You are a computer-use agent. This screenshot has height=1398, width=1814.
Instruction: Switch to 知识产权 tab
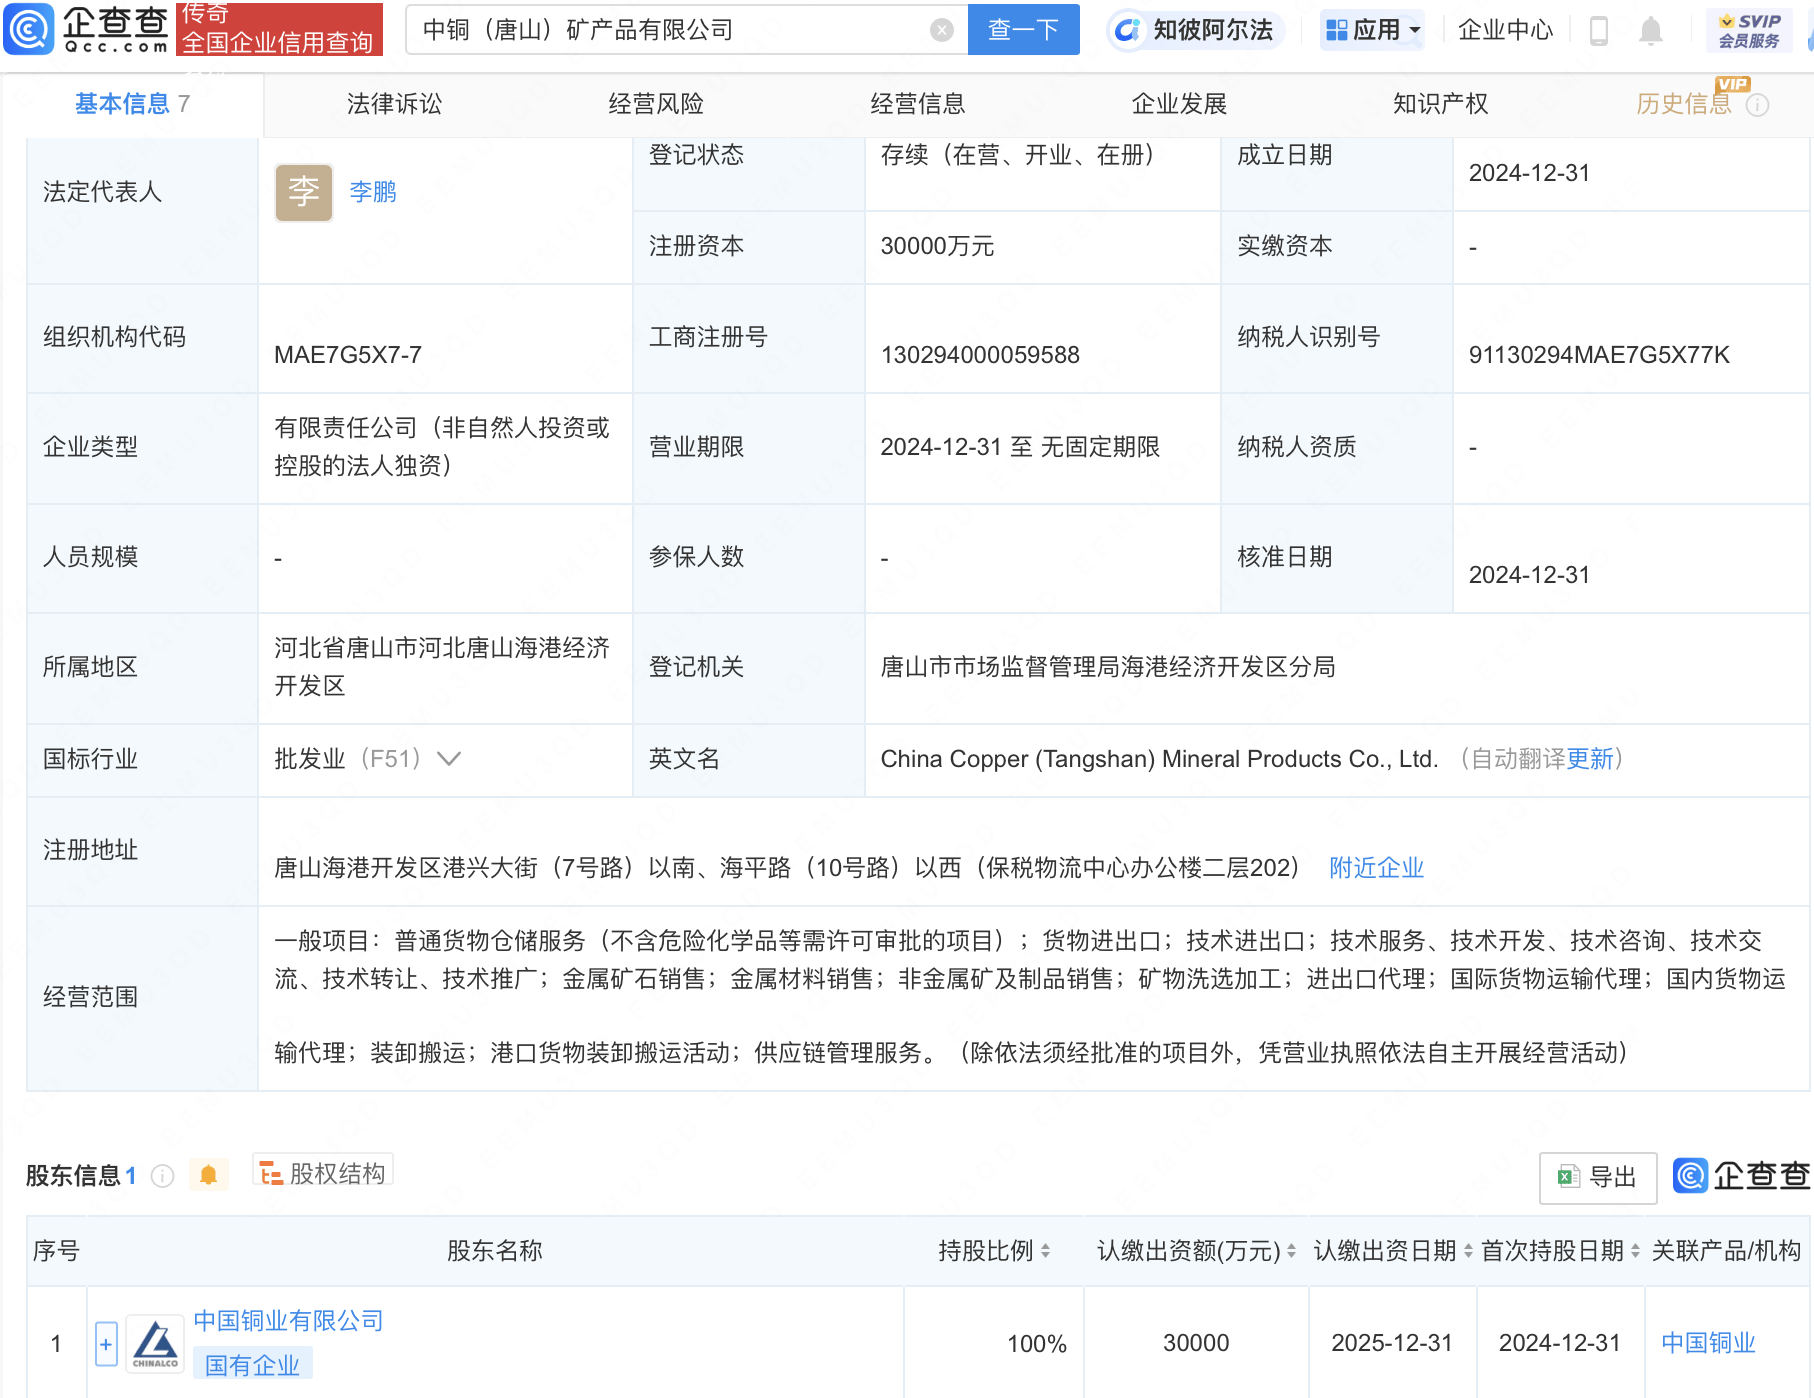[1441, 104]
